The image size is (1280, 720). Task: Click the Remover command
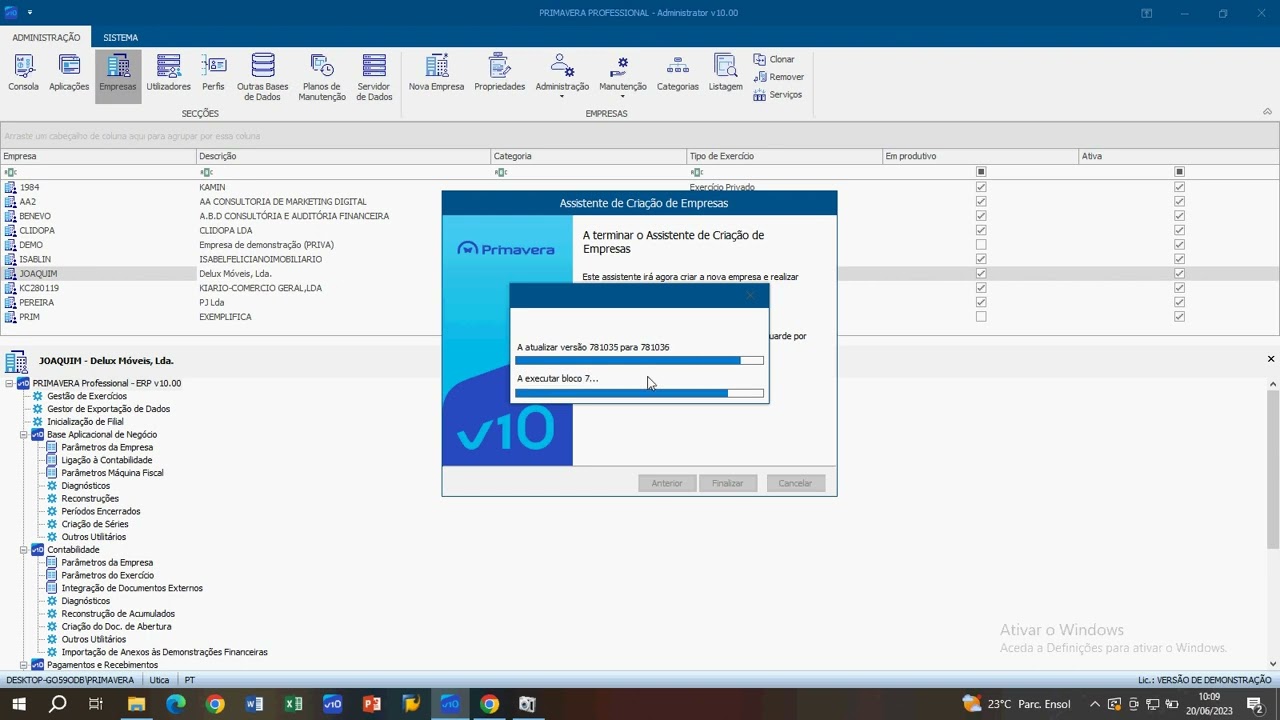click(x=779, y=77)
